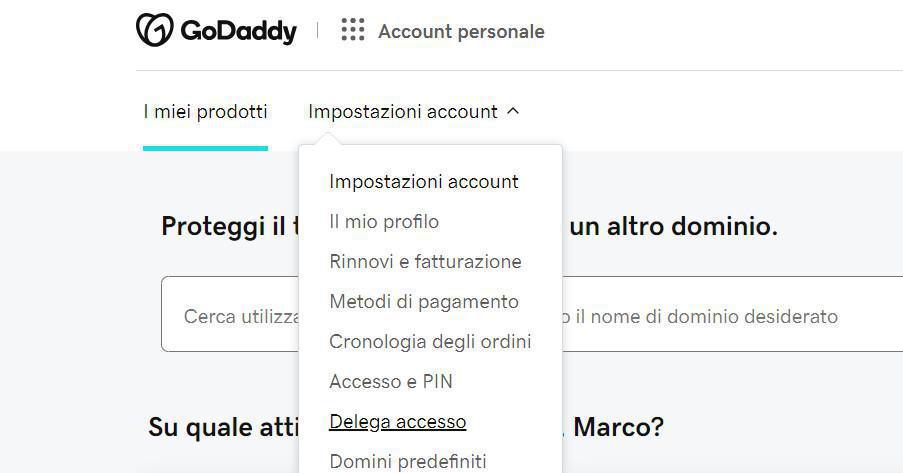
Task: Click the un altro dominio heading text
Action: [x=672, y=226]
